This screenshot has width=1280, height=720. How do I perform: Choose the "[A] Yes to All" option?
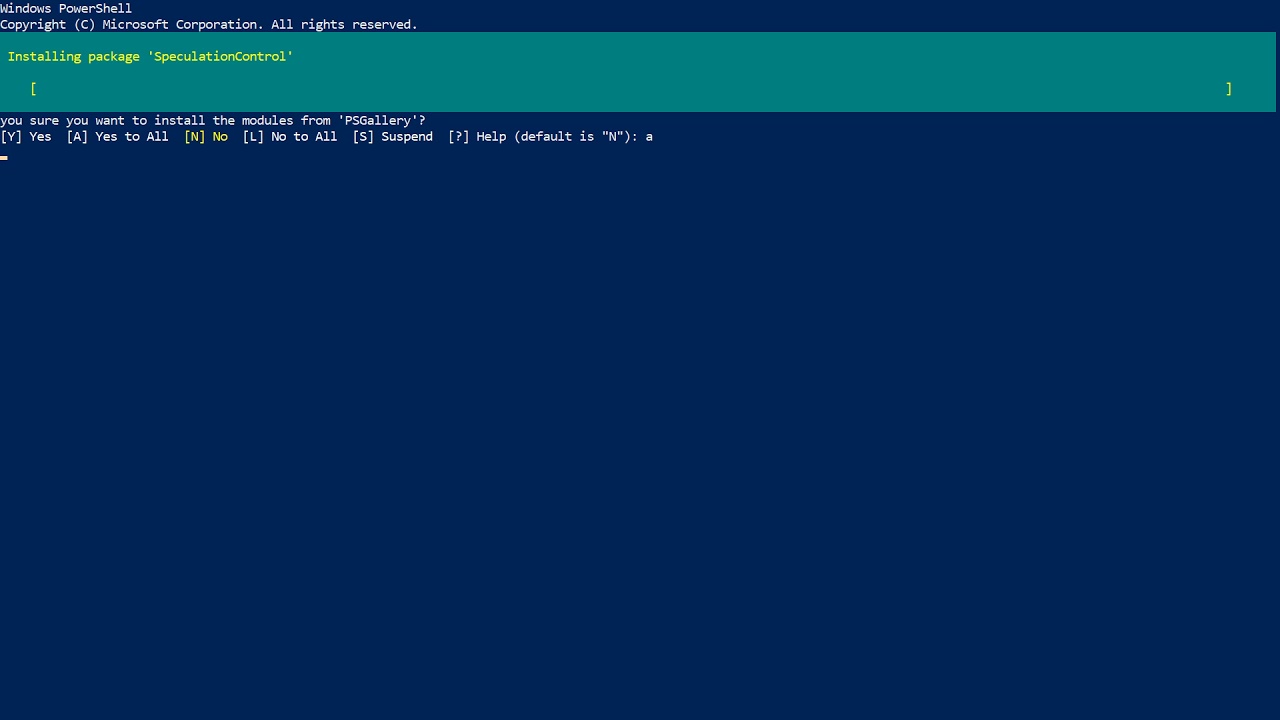(x=117, y=137)
